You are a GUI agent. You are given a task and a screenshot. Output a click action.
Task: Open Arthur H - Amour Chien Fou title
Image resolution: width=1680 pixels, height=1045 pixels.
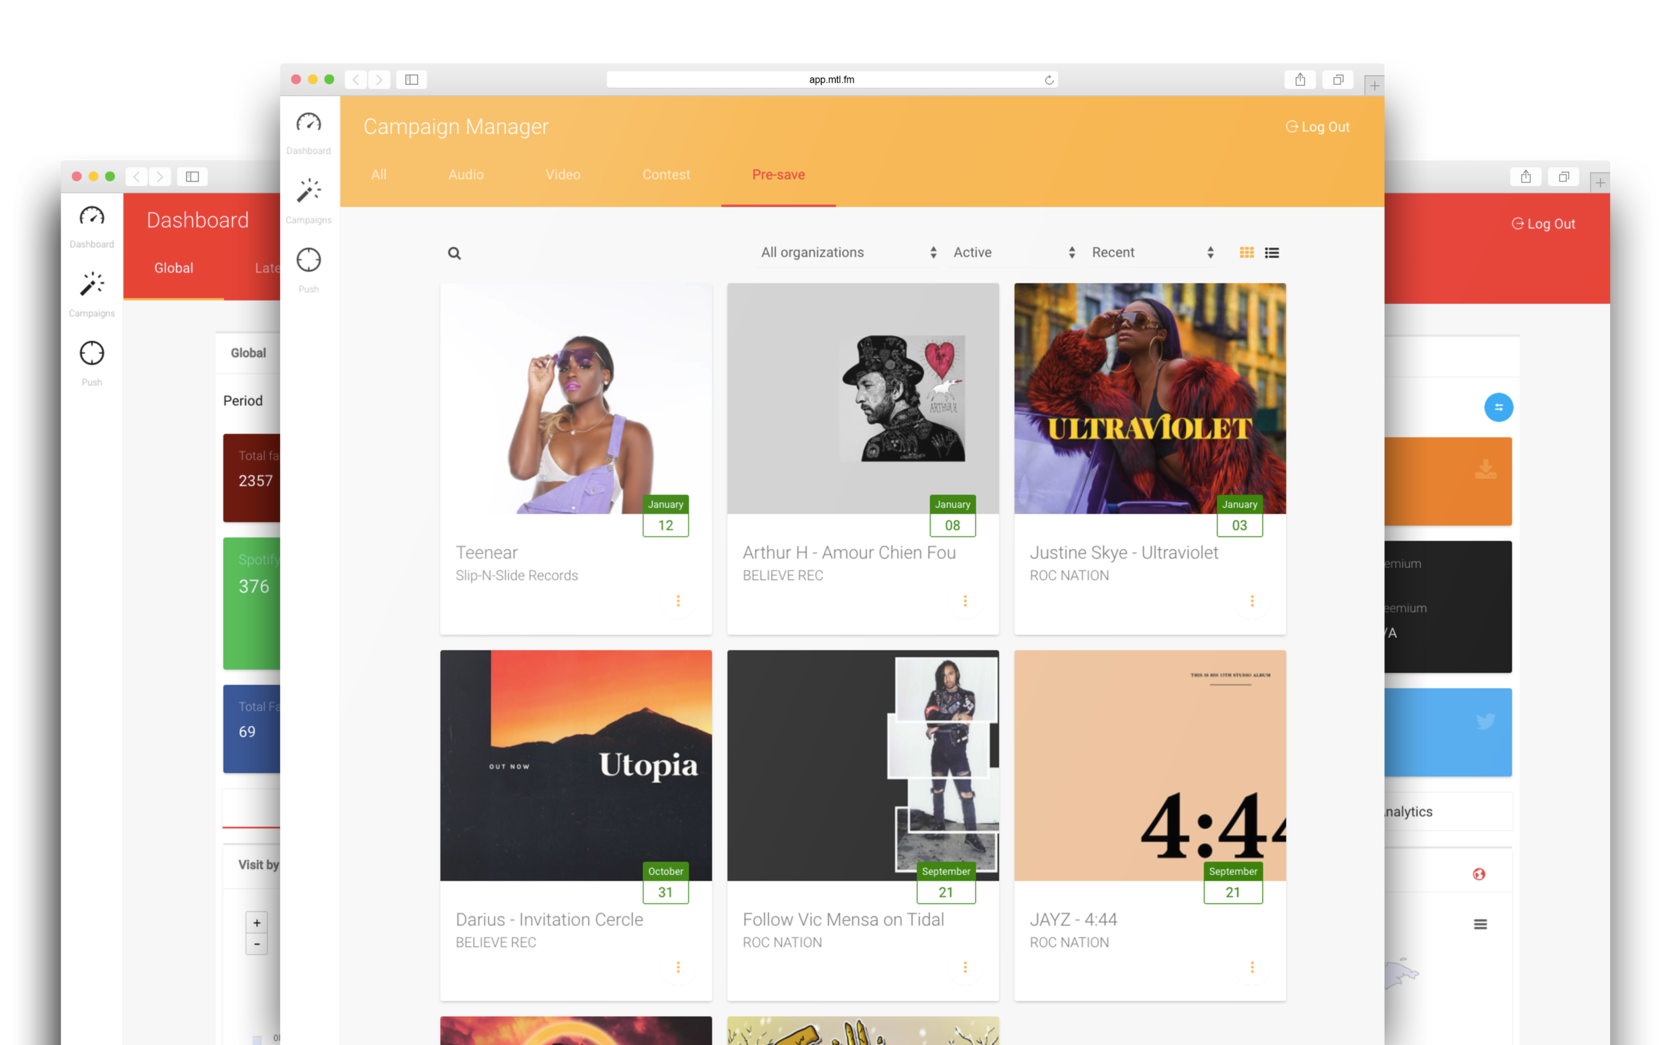[849, 553]
